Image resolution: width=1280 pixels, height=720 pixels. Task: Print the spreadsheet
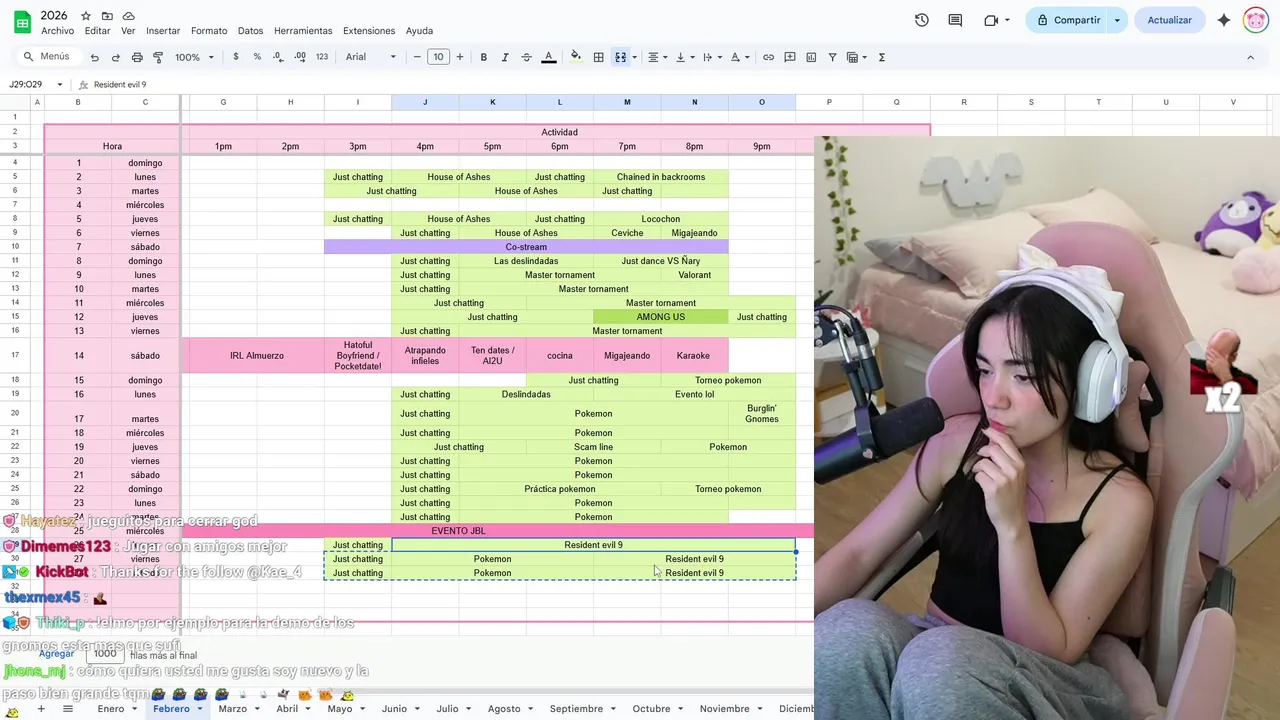(137, 57)
